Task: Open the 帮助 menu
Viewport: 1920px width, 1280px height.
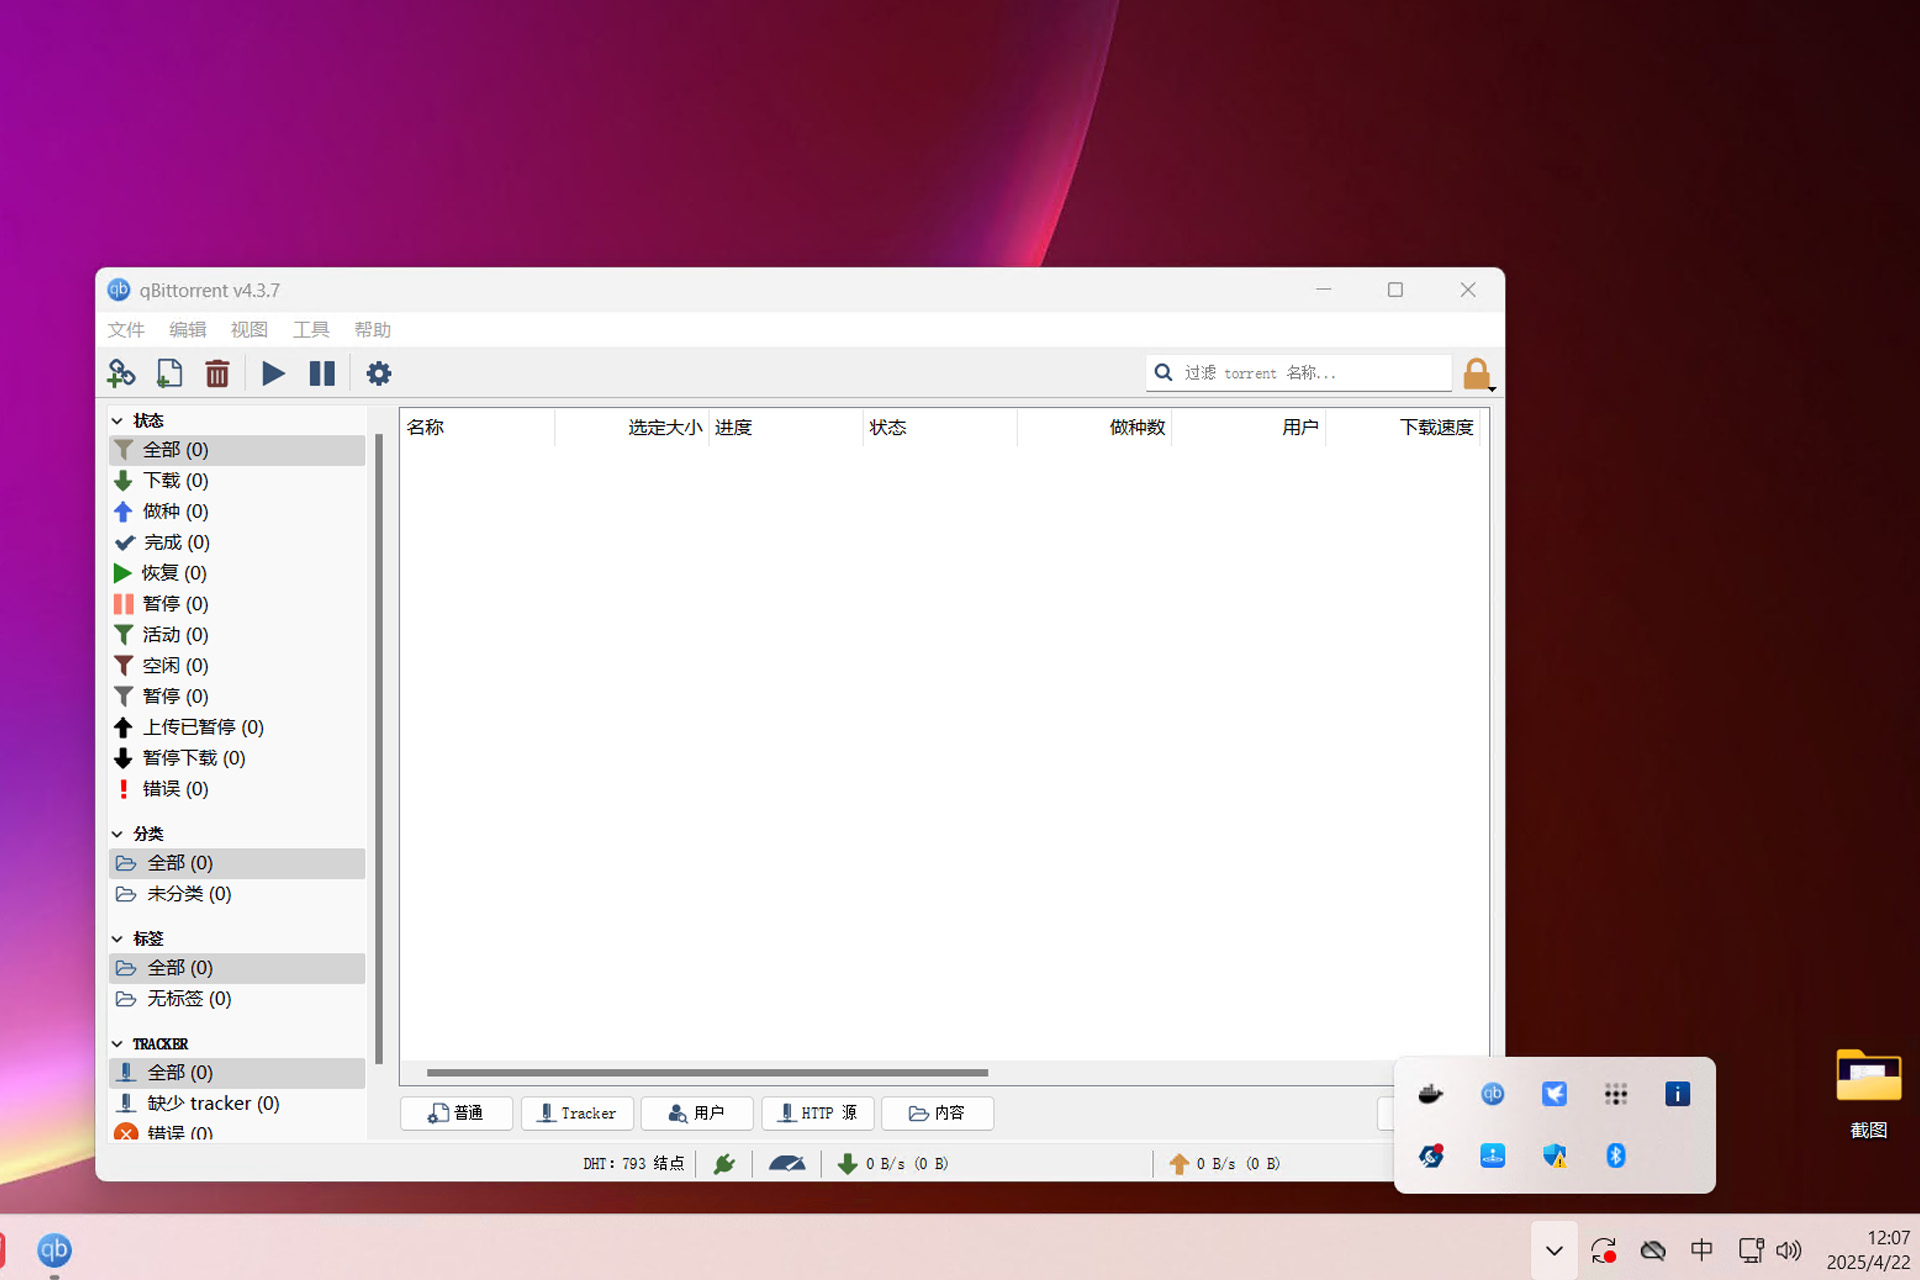Action: (372, 330)
